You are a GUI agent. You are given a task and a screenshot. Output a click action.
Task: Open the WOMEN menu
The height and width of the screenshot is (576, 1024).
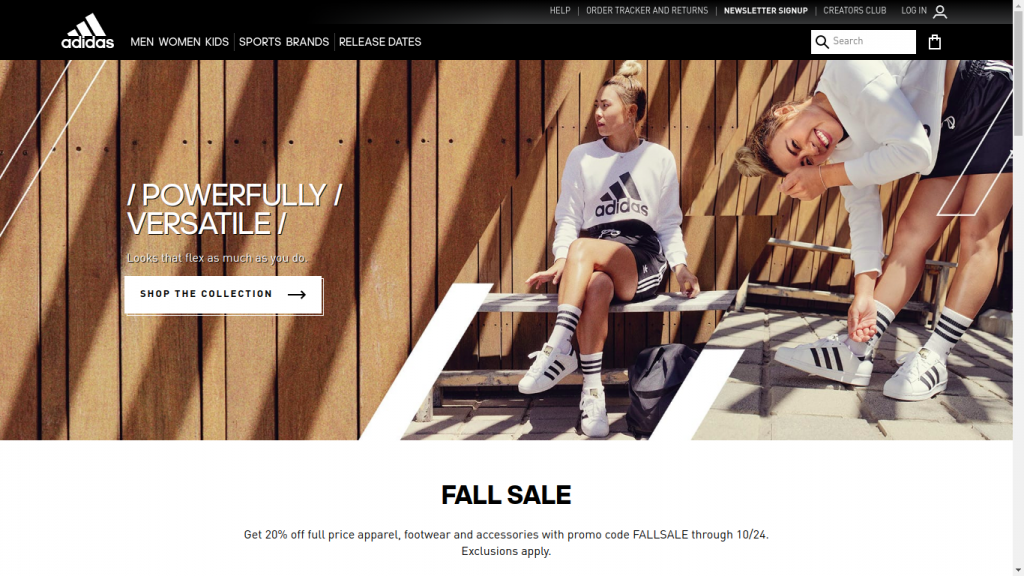pyautogui.click(x=180, y=42)
